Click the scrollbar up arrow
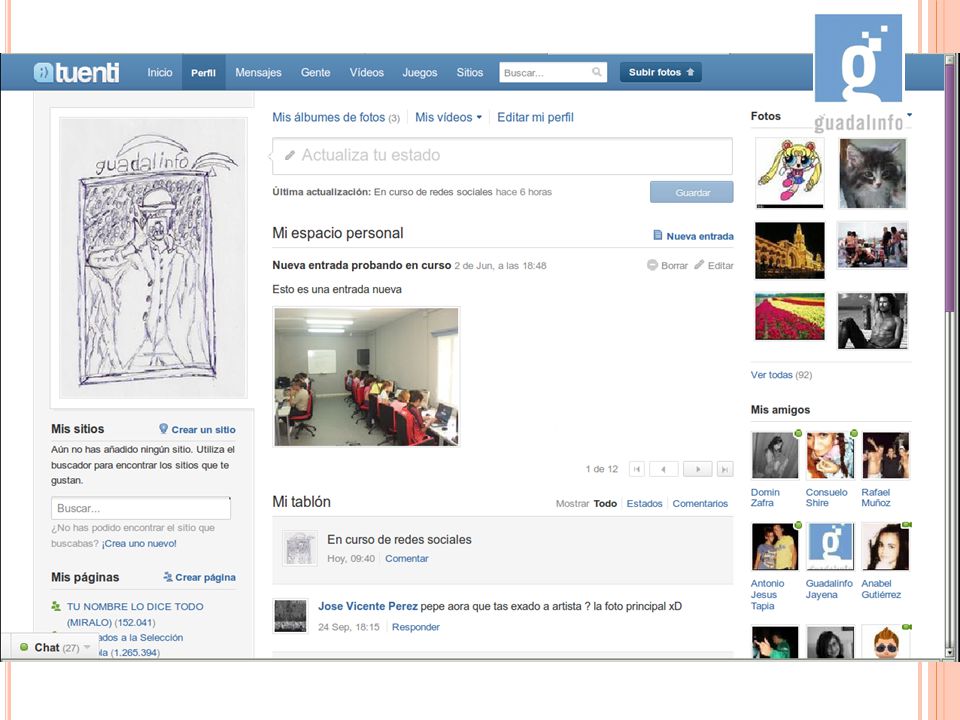960x720 pixels. (950, 60)
